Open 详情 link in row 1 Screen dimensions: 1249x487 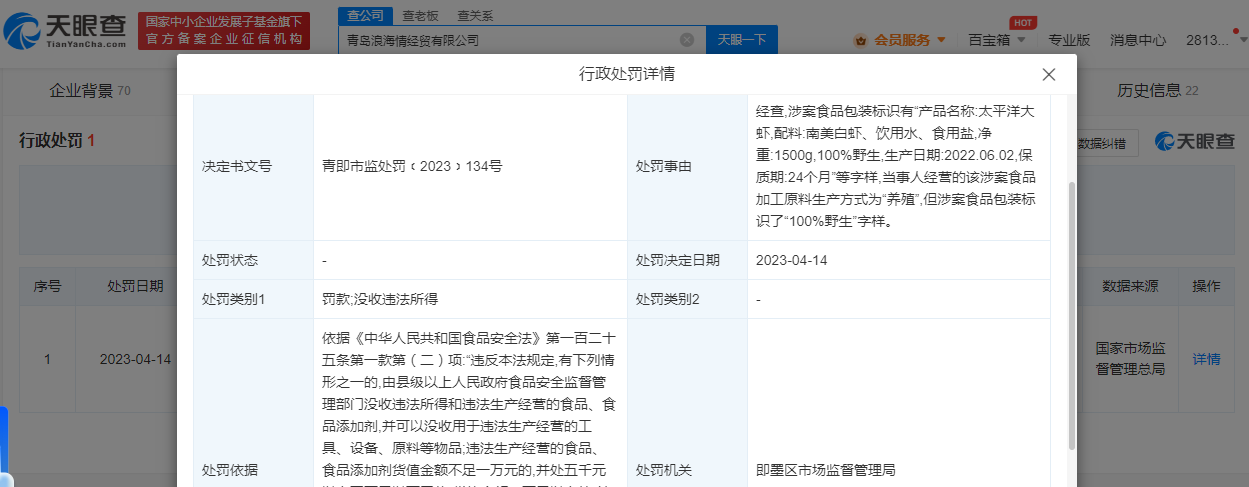click(1206, 359)
